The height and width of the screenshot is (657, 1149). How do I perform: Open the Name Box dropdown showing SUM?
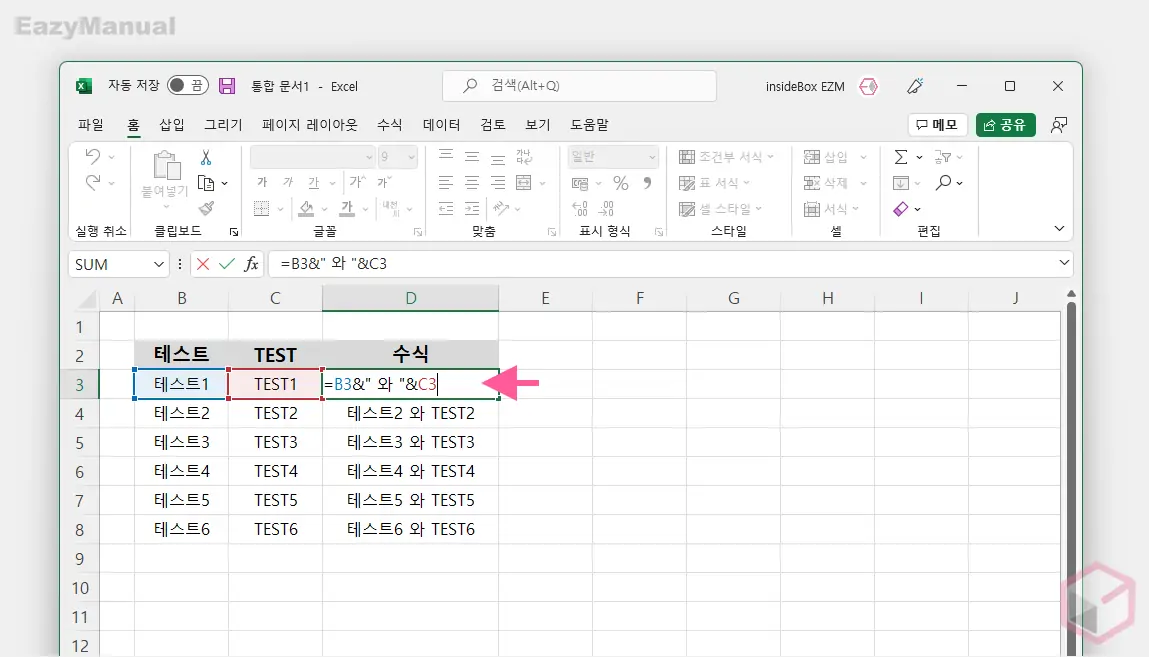coord(158,264)
